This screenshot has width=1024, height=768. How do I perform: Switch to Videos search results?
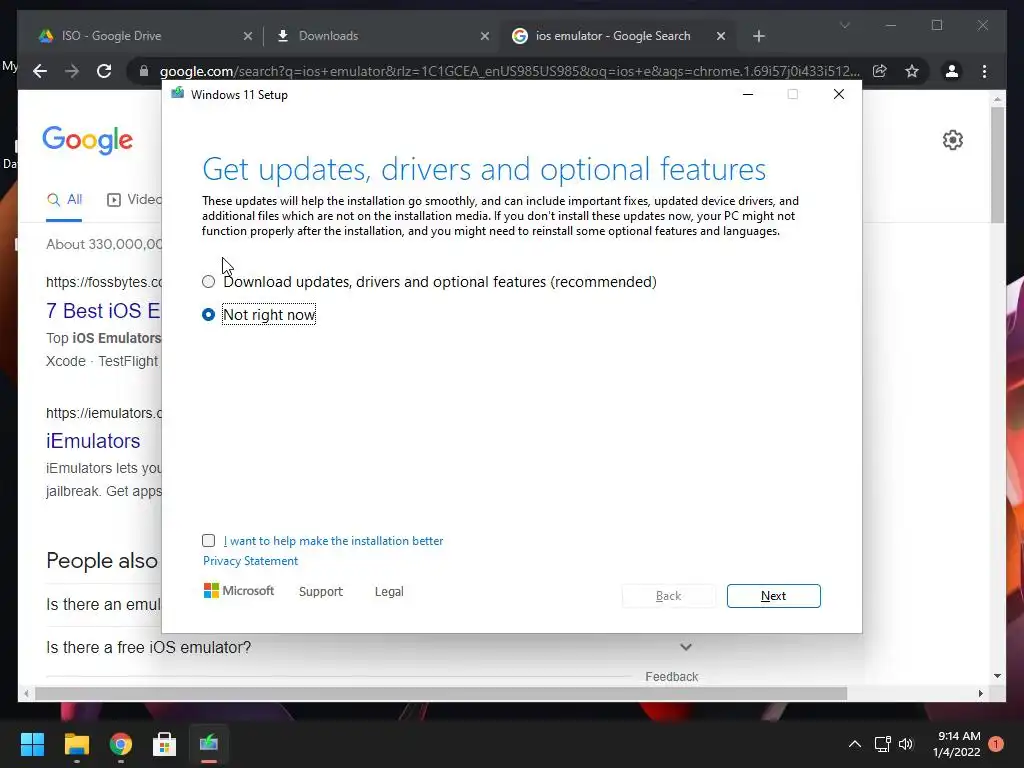(134, 200)
